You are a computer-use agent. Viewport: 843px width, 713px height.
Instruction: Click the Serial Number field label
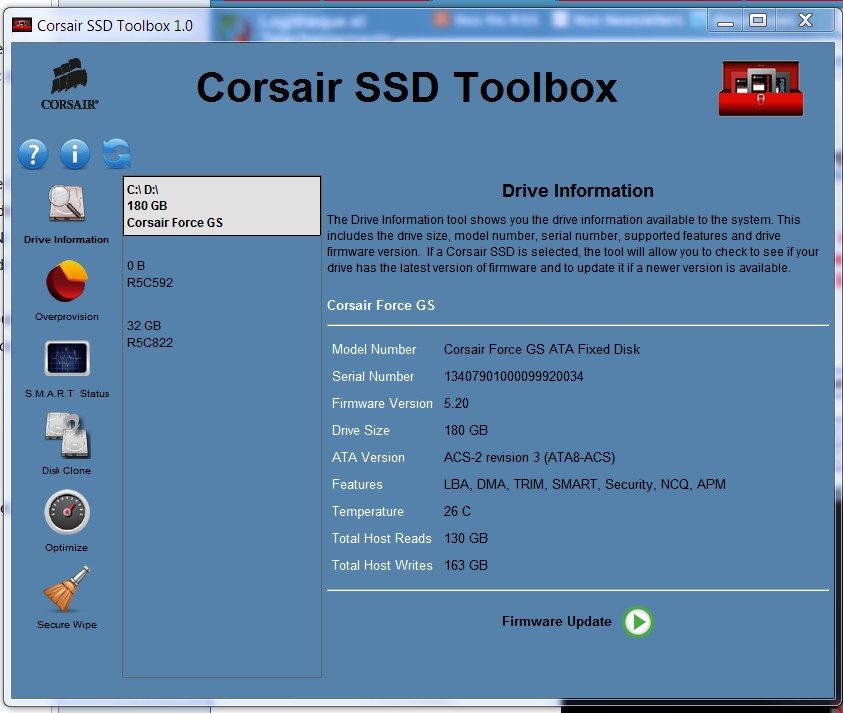[x=373, y=376]
